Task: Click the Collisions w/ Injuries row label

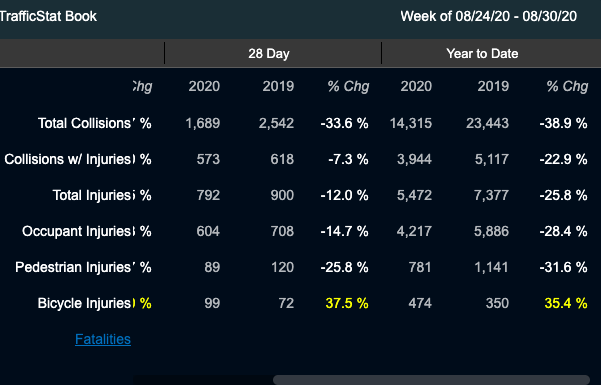Action: click(x=67, y=159)
